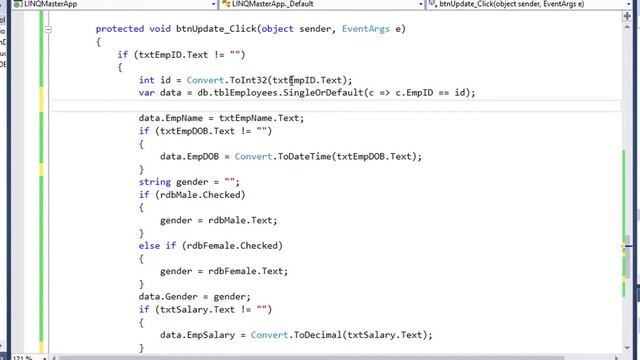Click 'txtEmpID.Text != ""' in the if condition
The height and width of the screenshot is (360, 640).
pyautogui.click(x=189, y=55)
